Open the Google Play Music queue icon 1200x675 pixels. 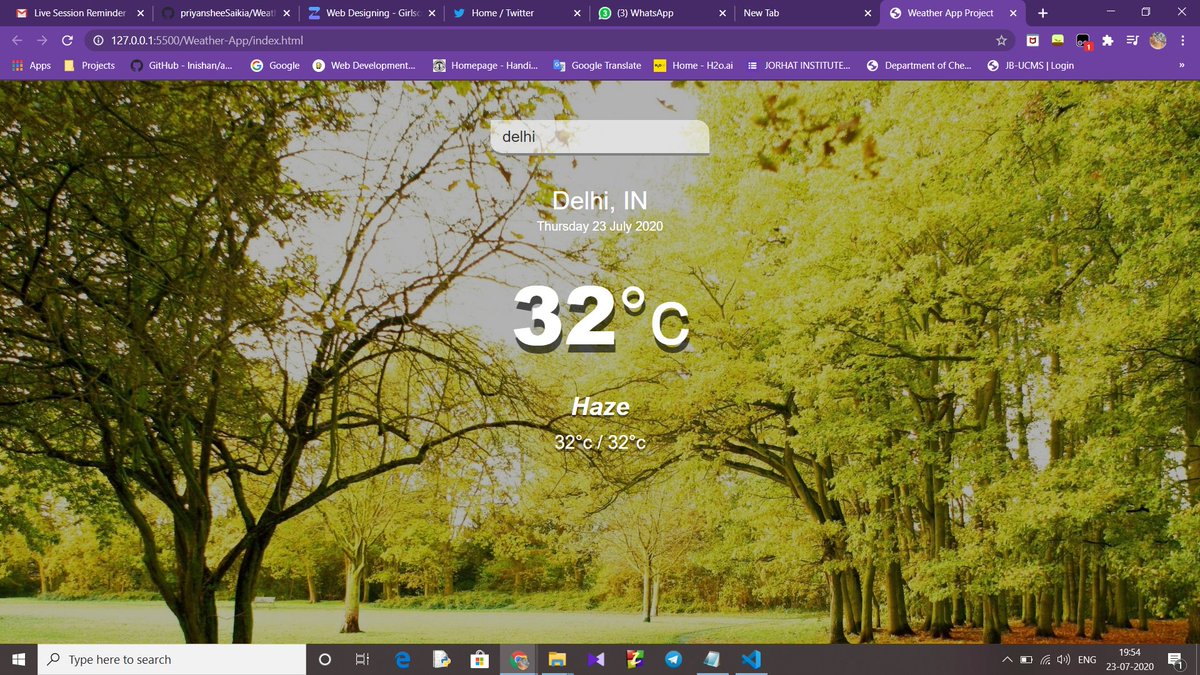1132,41
